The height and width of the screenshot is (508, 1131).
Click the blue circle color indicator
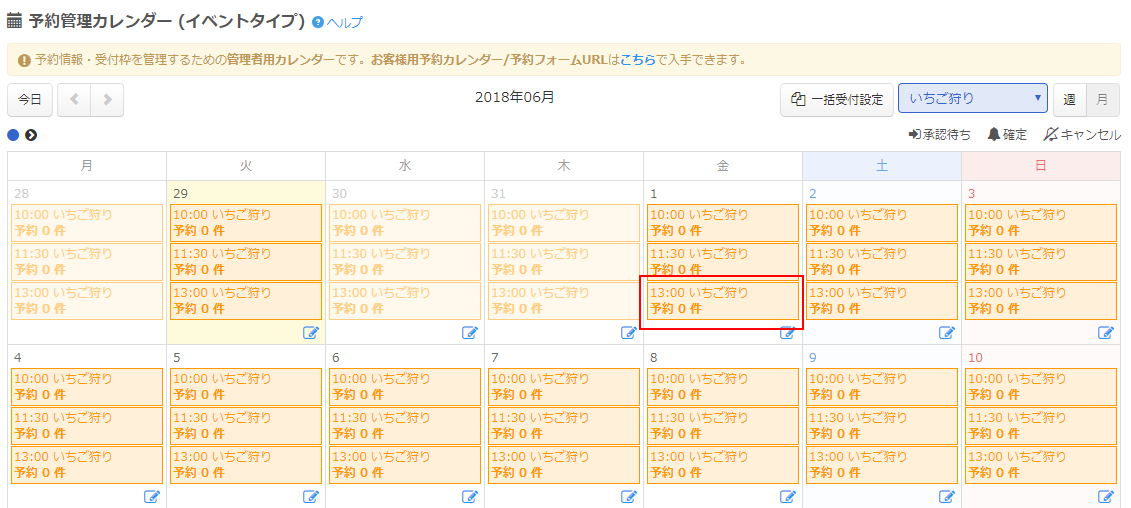point(13,135)
